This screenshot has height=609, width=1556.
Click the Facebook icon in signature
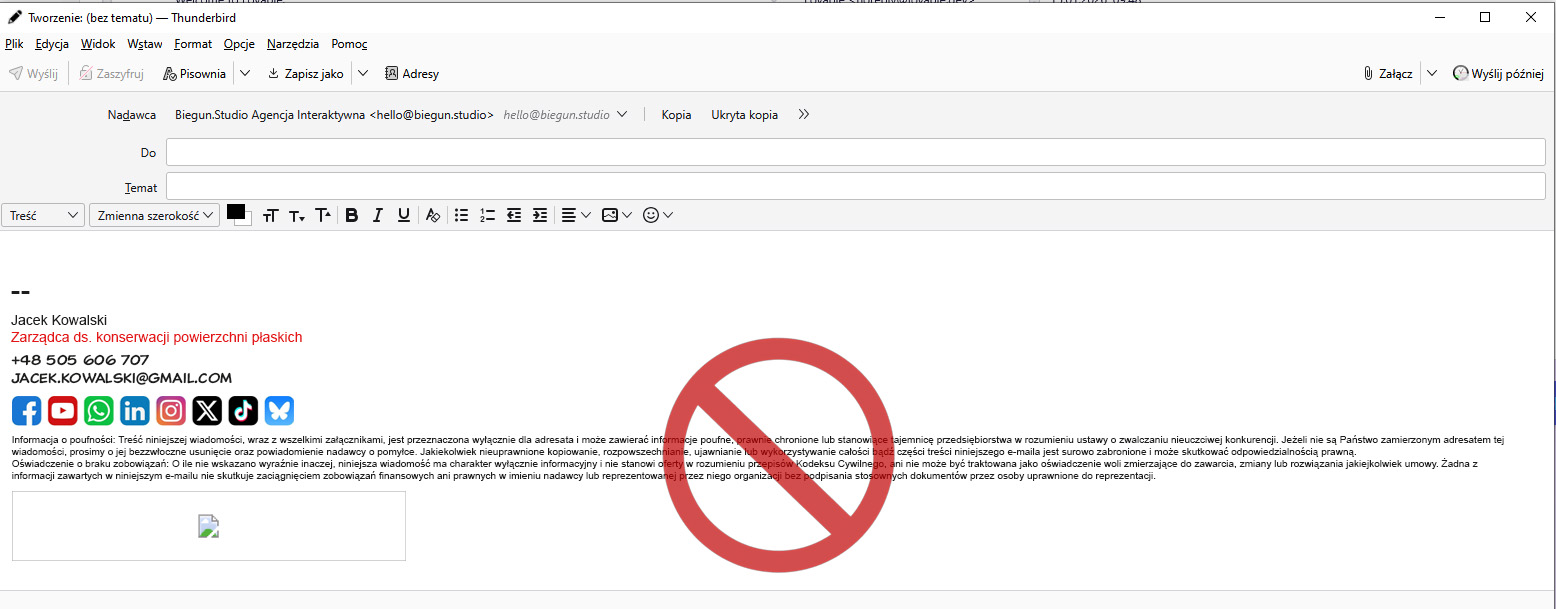[x=27, y=411]
